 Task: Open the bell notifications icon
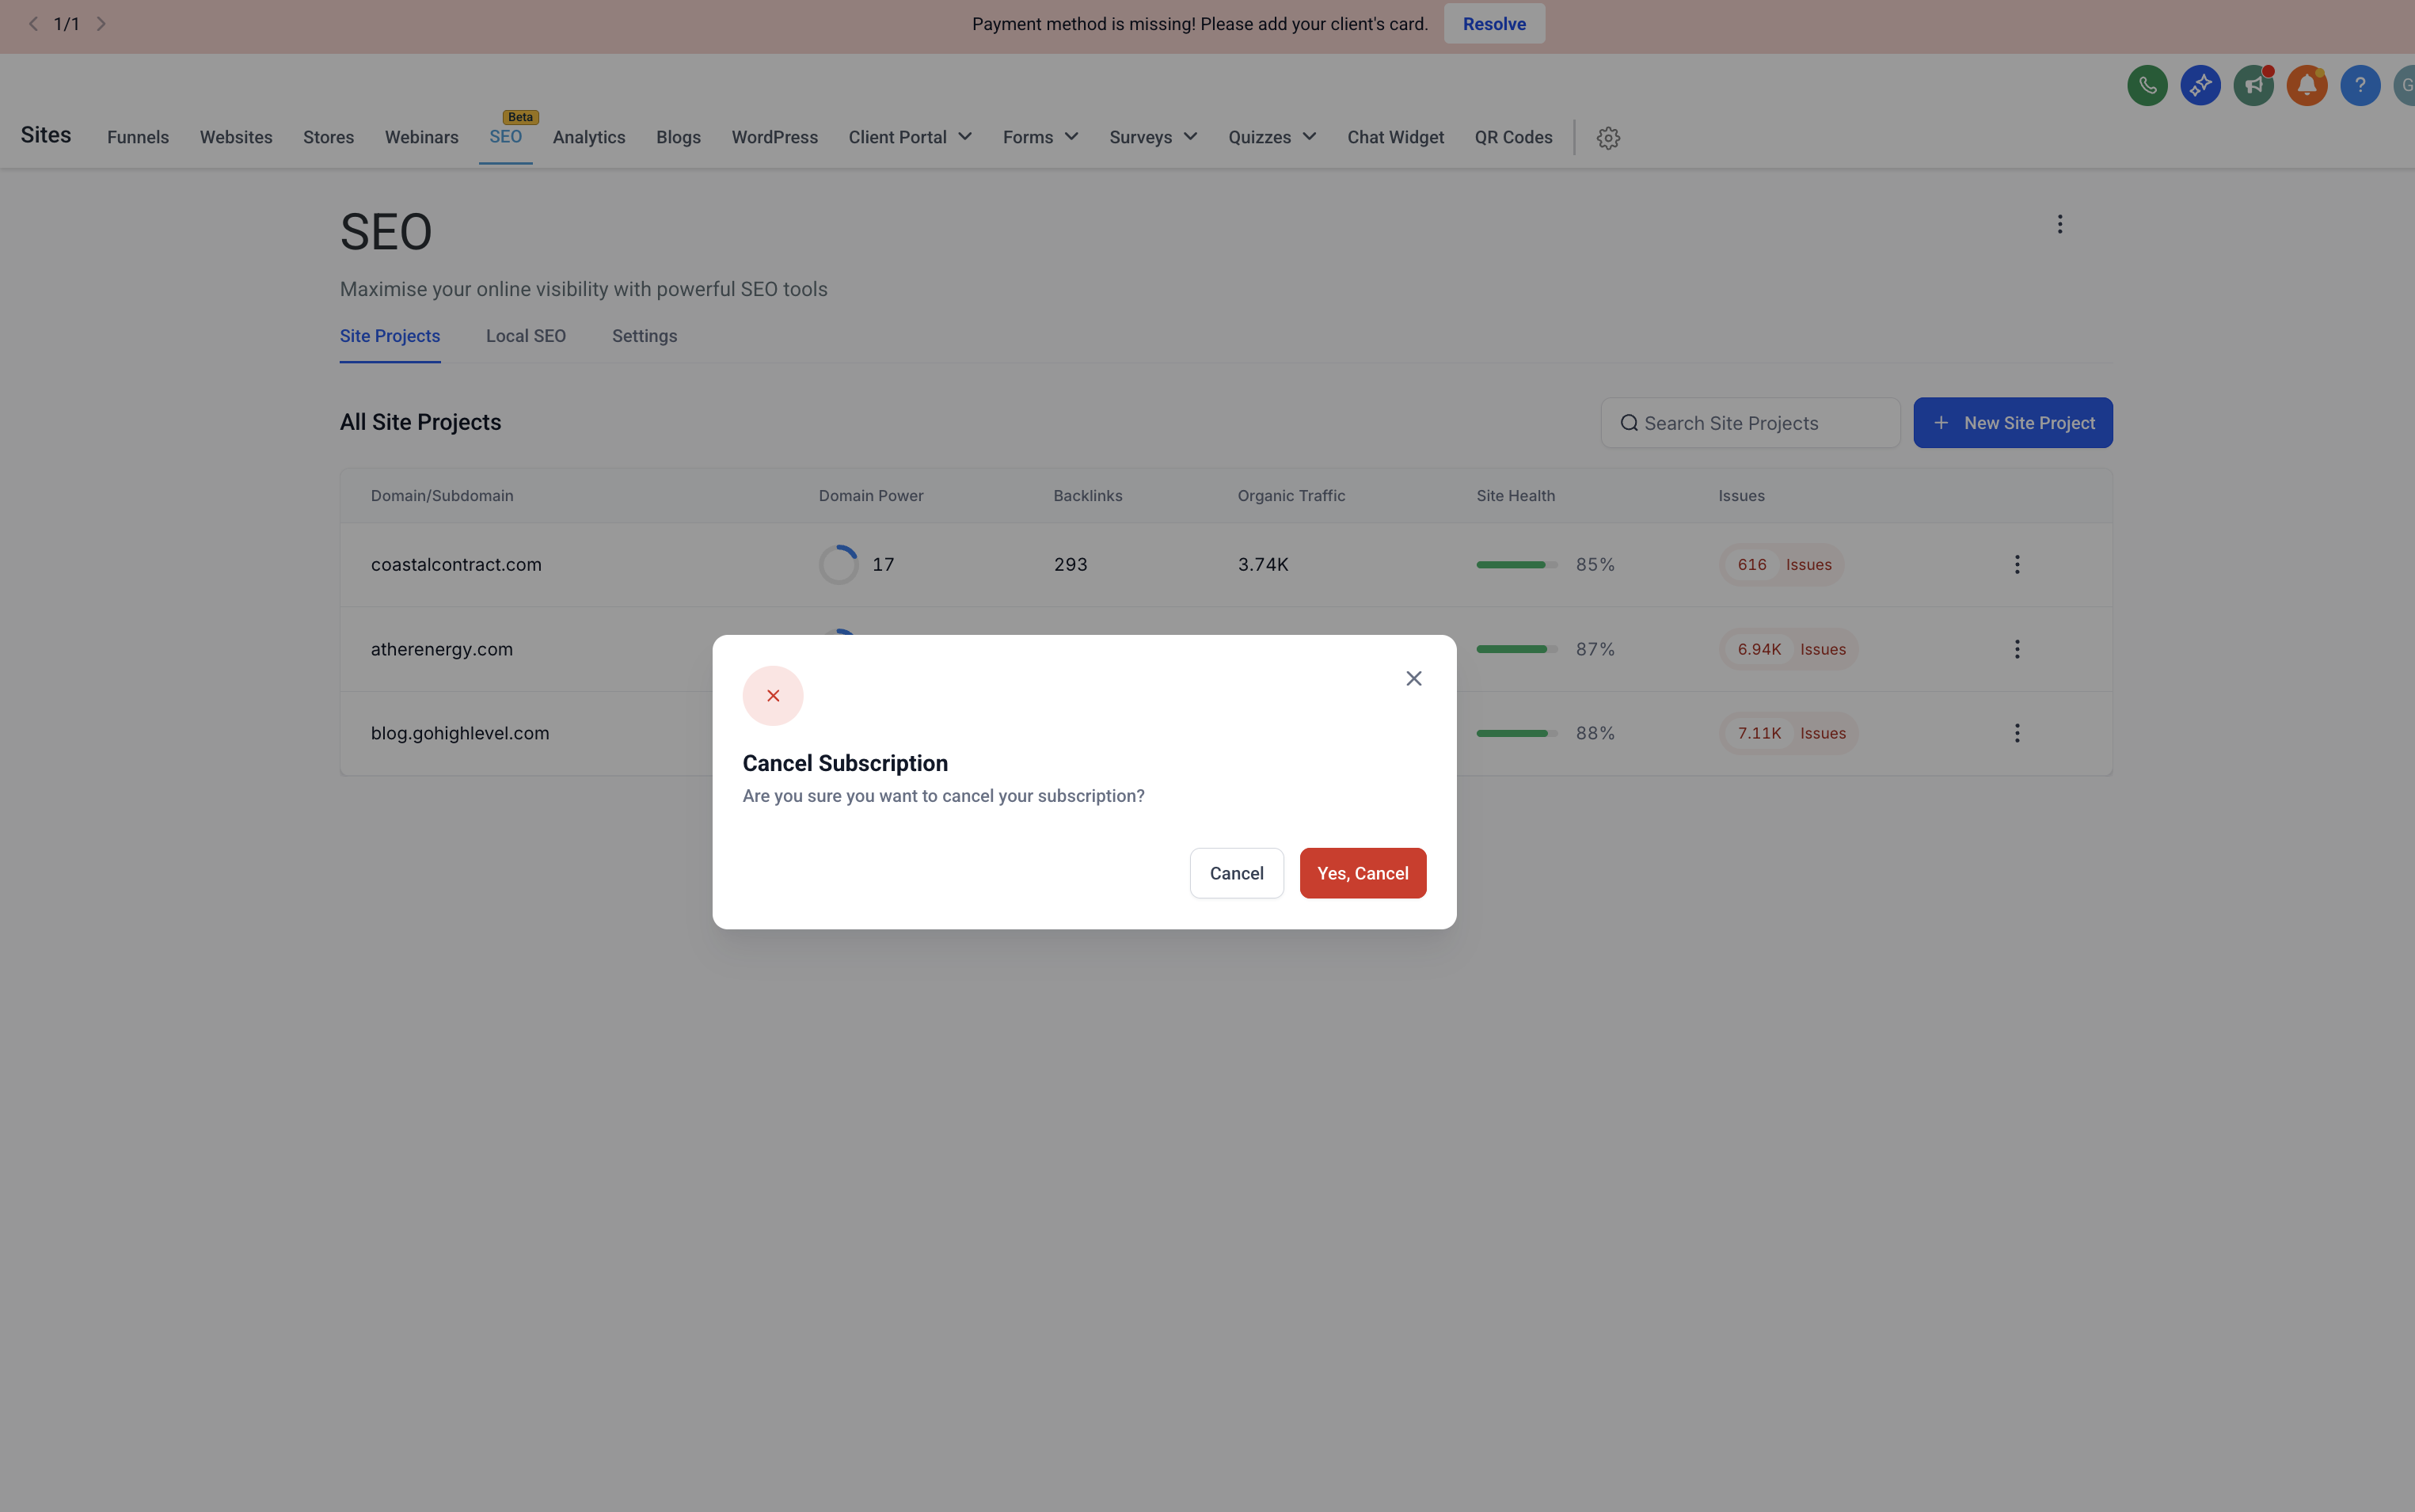click(x=2306, y=85)
